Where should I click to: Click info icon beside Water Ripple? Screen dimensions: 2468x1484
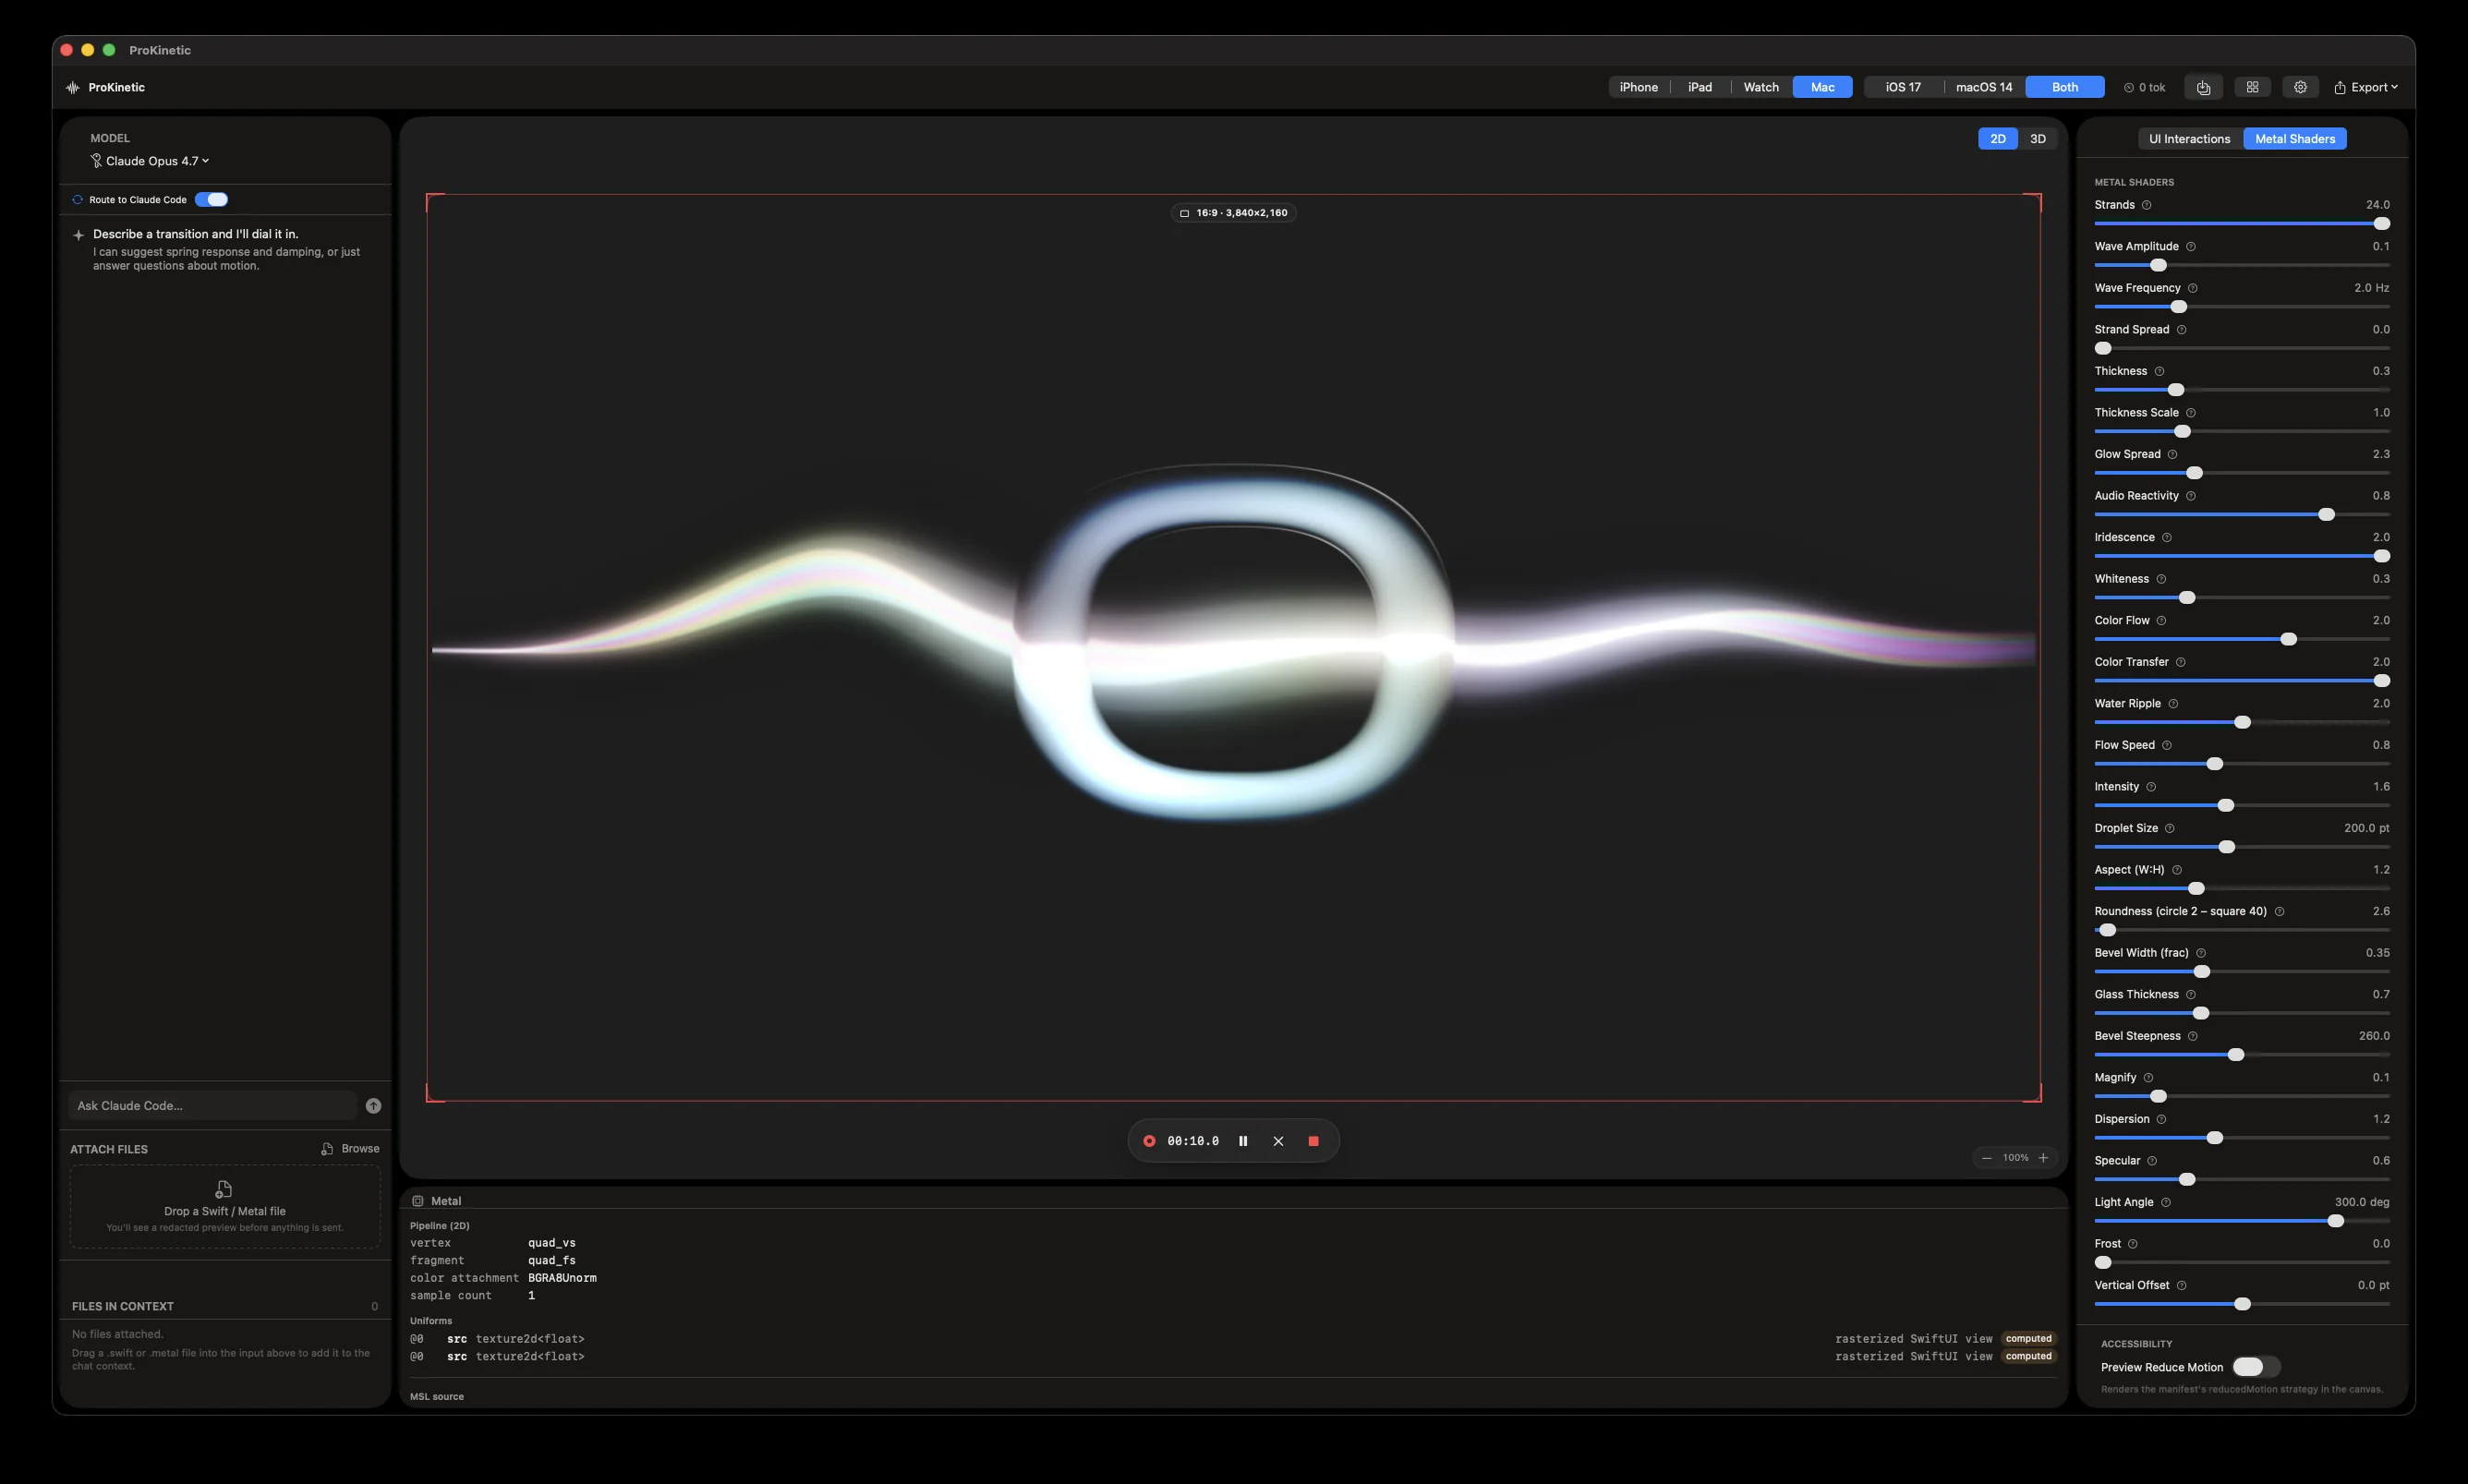tap(2172, 704)
